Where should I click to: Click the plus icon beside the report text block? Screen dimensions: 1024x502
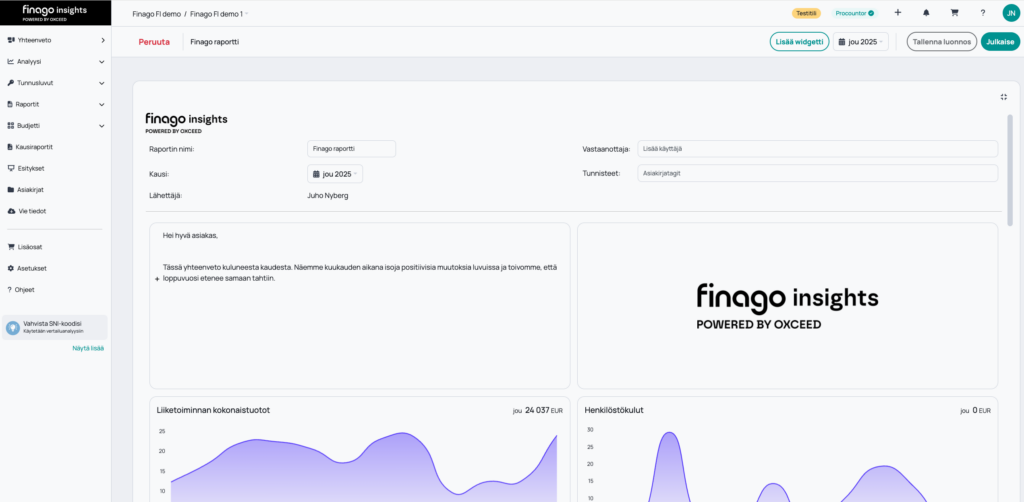click(x=157, y=279)
